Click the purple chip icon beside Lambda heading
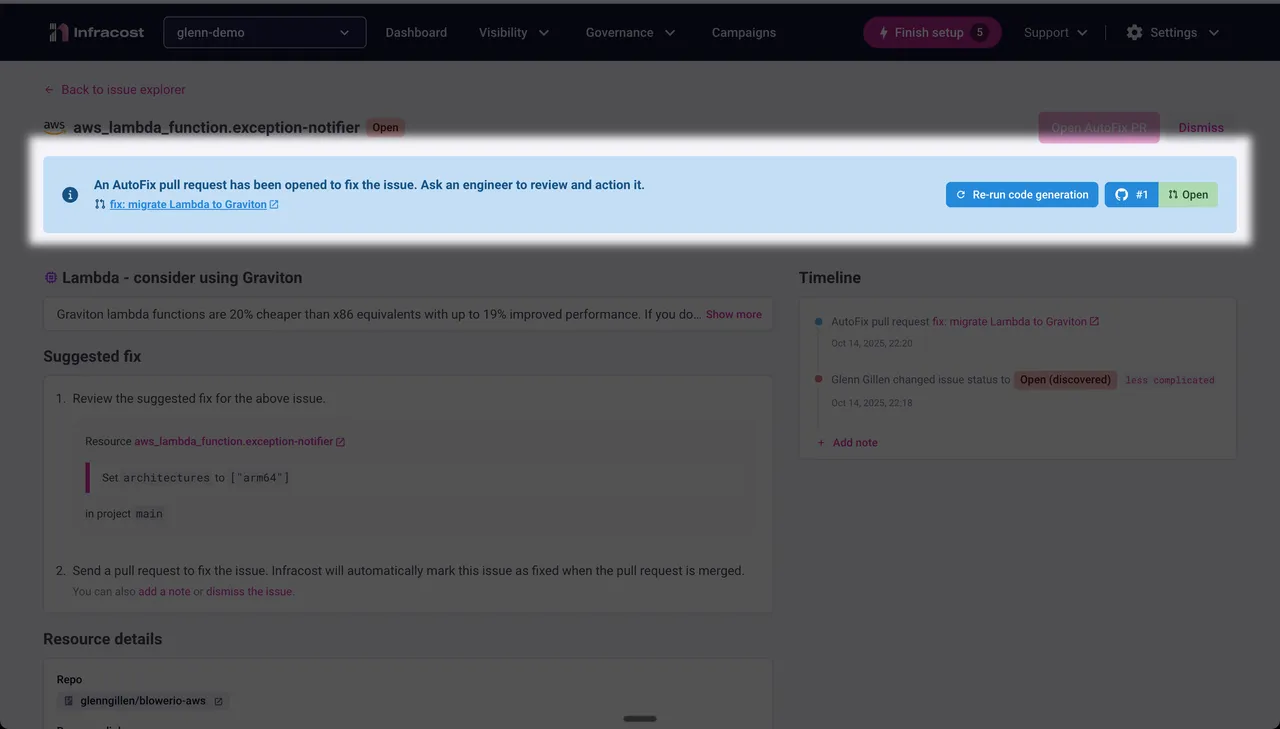 [x=51, y=277]
